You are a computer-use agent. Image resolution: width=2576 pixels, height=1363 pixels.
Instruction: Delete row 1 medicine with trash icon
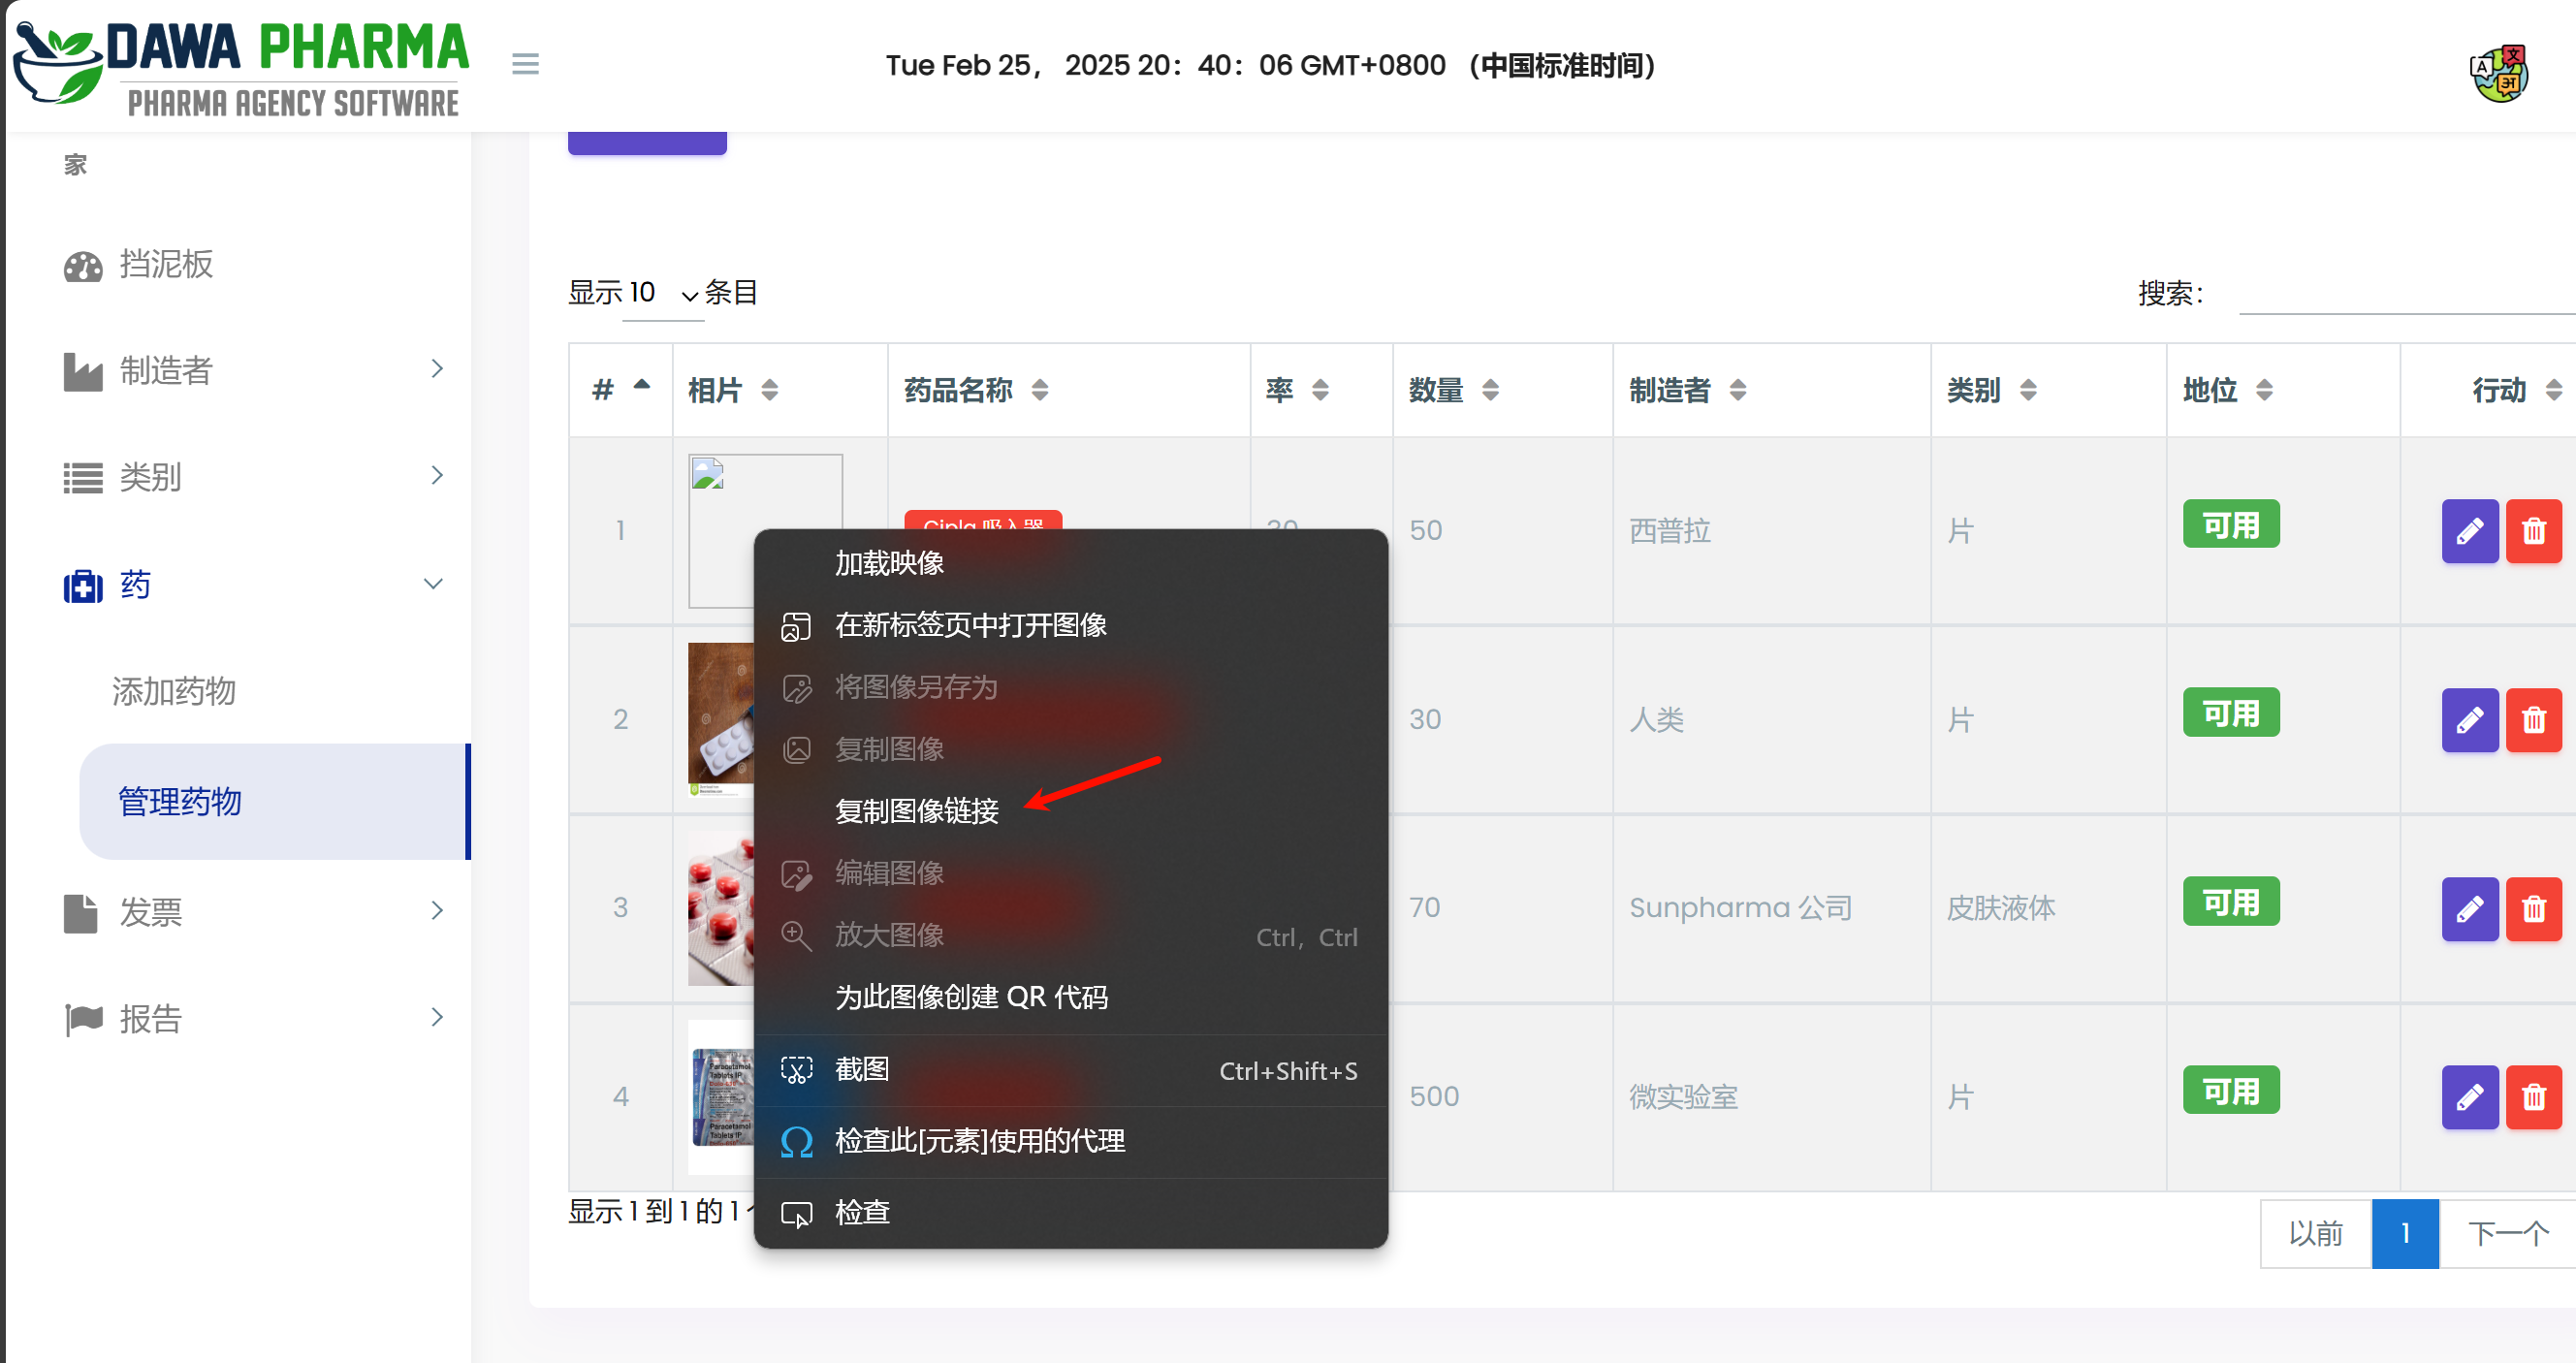pyautogui.click(x=2534, y=531)
